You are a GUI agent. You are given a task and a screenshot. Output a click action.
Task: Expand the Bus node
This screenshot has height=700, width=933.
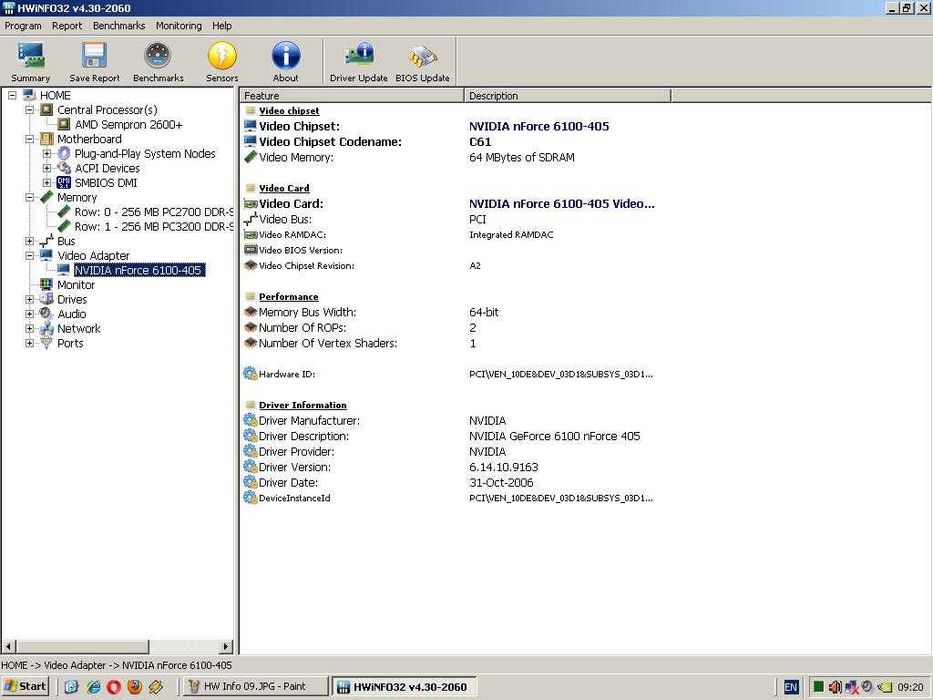(29, 241)
